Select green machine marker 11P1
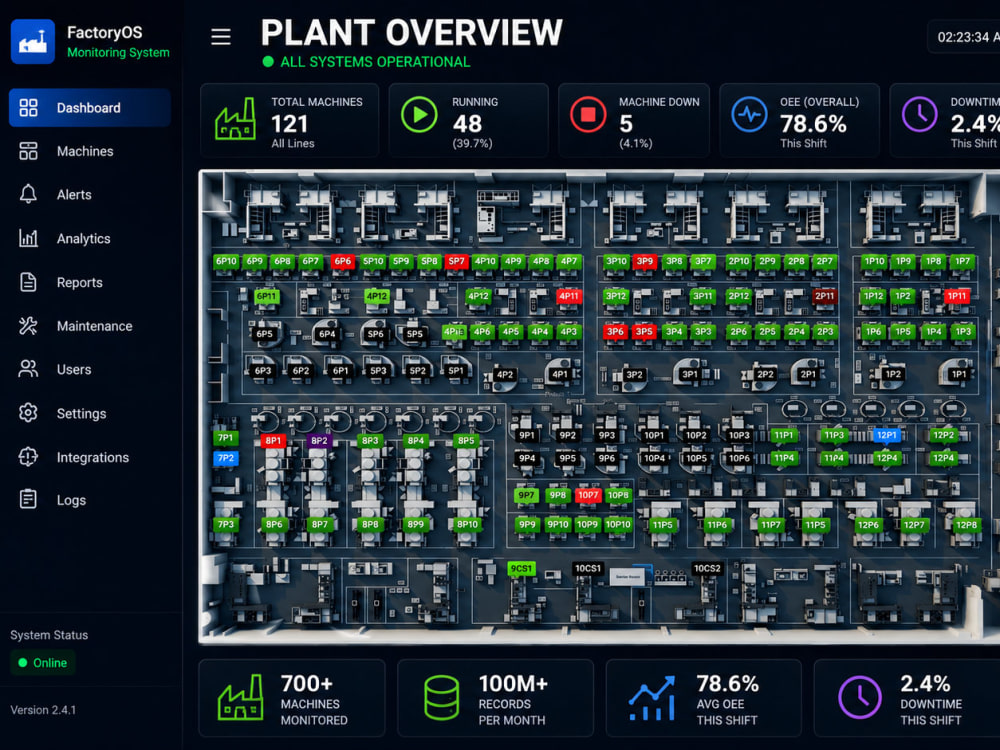 784,435
